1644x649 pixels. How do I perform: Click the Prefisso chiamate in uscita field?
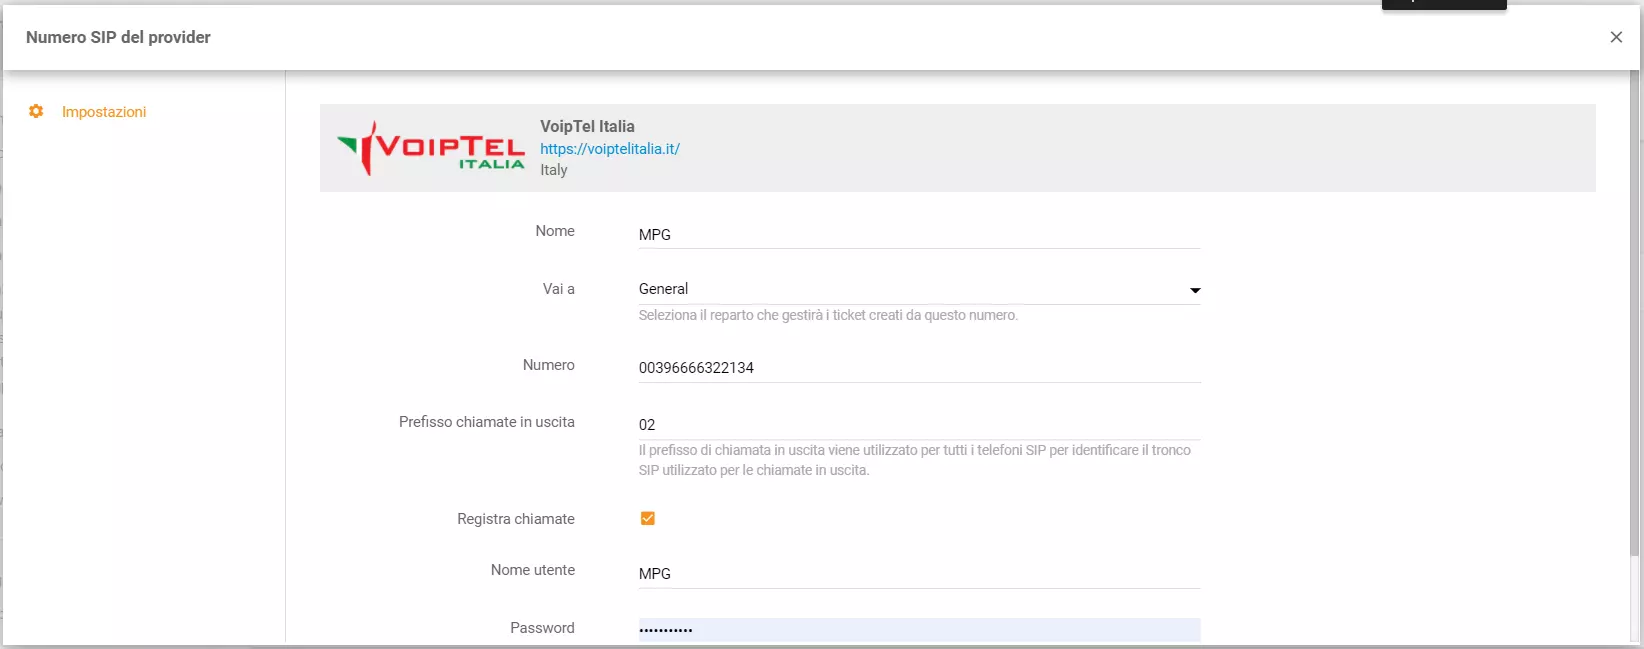(918, 425)
